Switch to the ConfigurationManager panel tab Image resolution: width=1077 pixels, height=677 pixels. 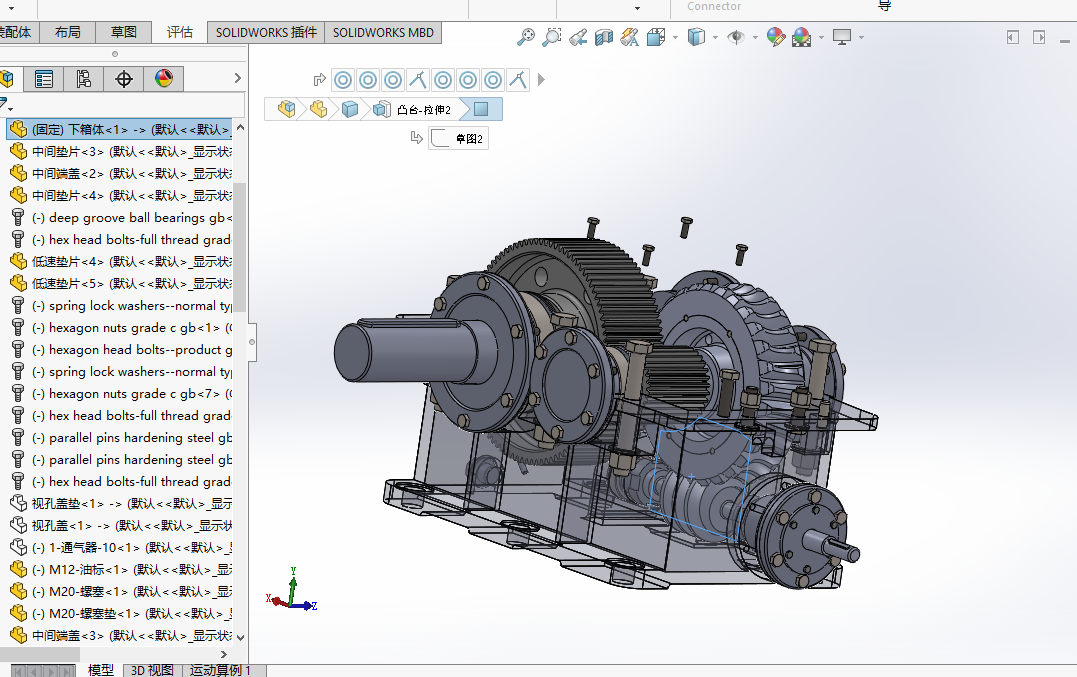[84, 79]
